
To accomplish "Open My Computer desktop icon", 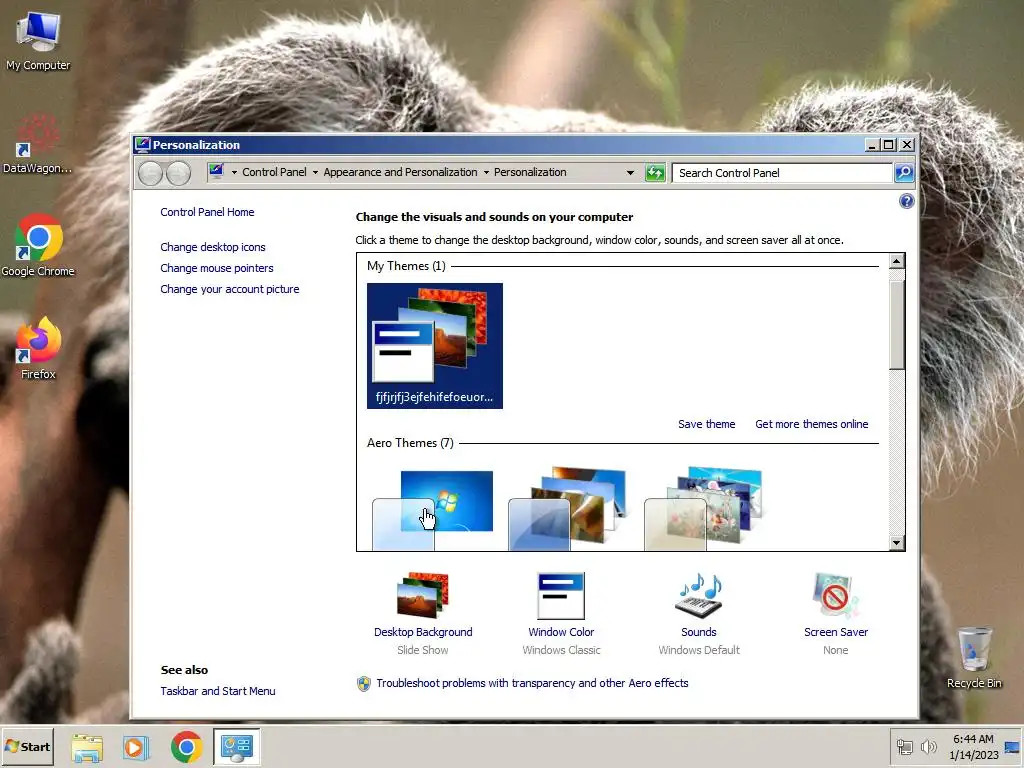I will click(38, 42).
